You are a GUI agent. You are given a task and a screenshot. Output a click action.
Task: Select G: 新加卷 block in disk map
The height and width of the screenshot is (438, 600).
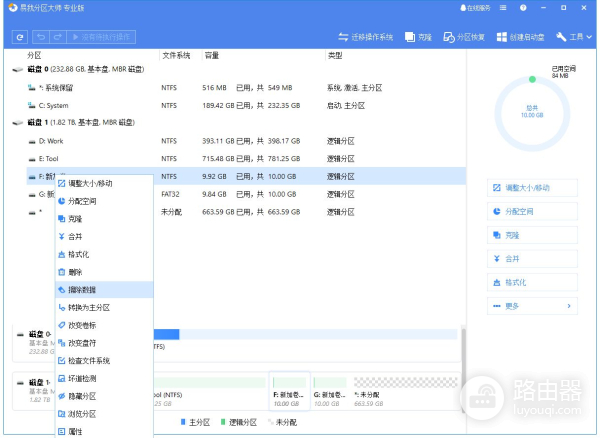[x=330, y=392]
